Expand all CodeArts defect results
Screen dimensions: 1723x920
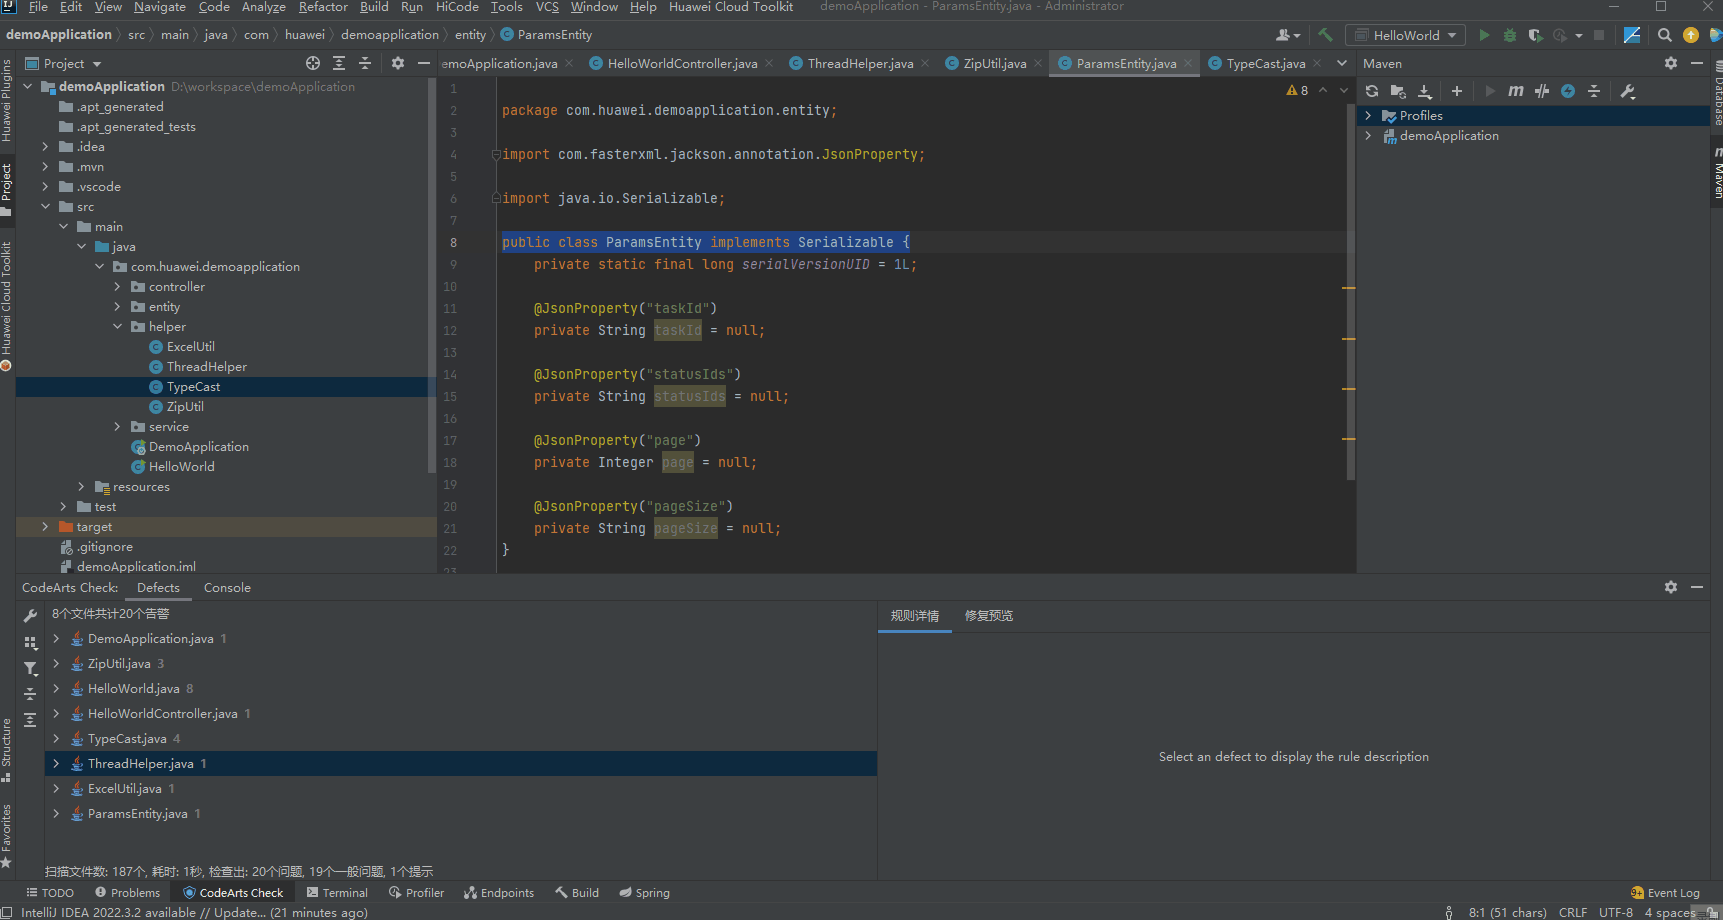pyautogui.click(x=30, y=720)
